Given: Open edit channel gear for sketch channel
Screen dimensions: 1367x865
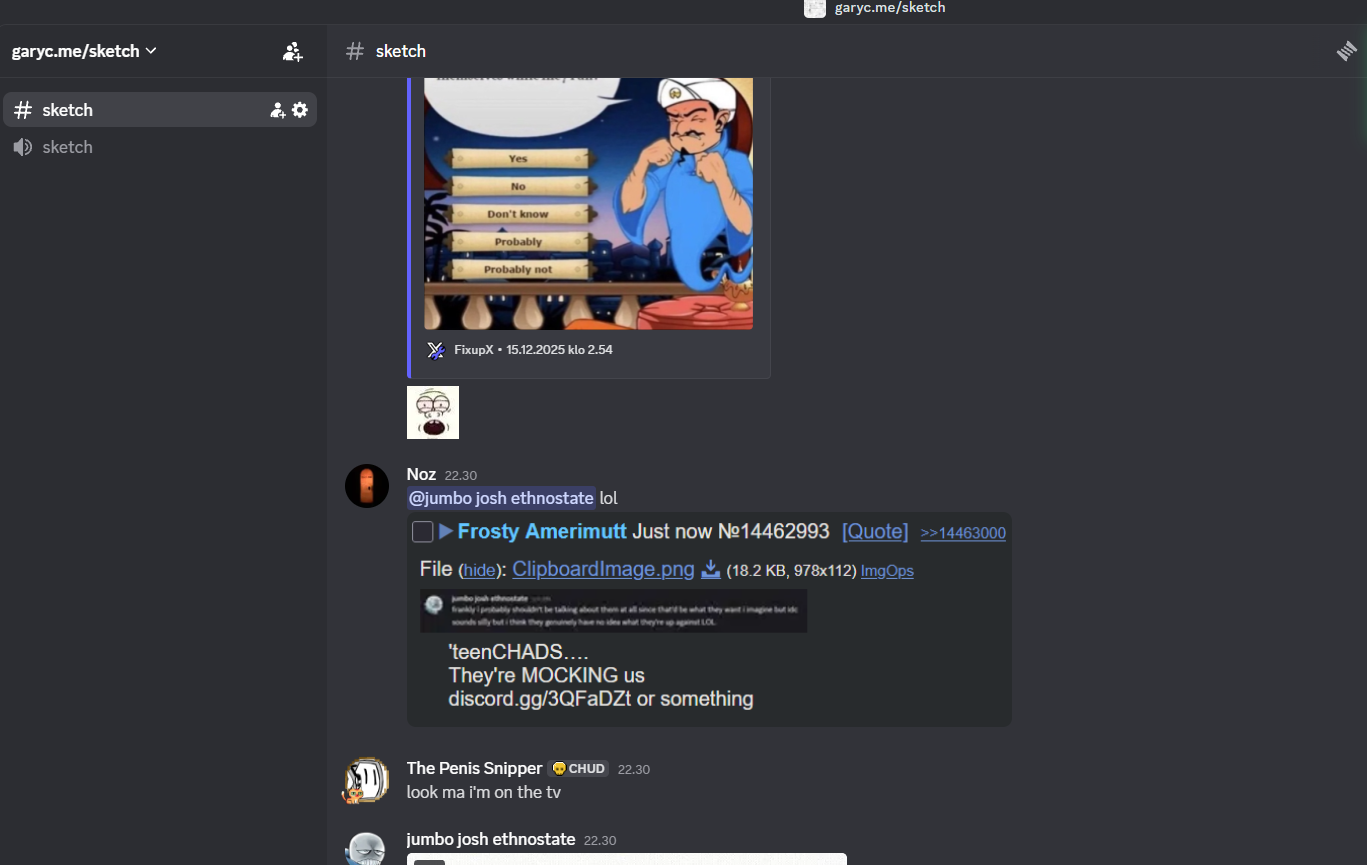Looking at the screenshot, I should click(x=300, y=110).
